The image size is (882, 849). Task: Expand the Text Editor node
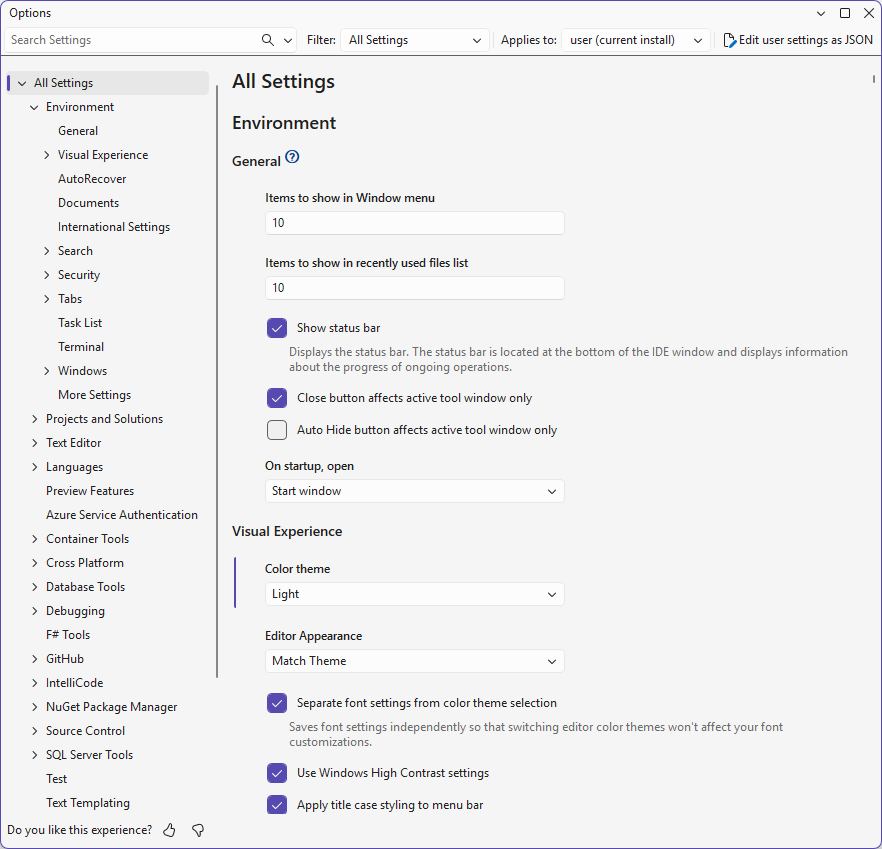coord(34,443)
